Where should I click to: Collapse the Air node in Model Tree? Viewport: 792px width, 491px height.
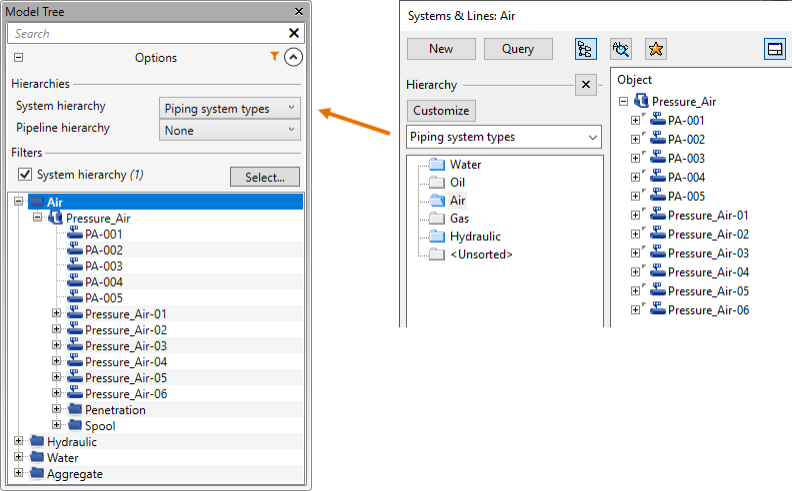click(x=19, y=201)
